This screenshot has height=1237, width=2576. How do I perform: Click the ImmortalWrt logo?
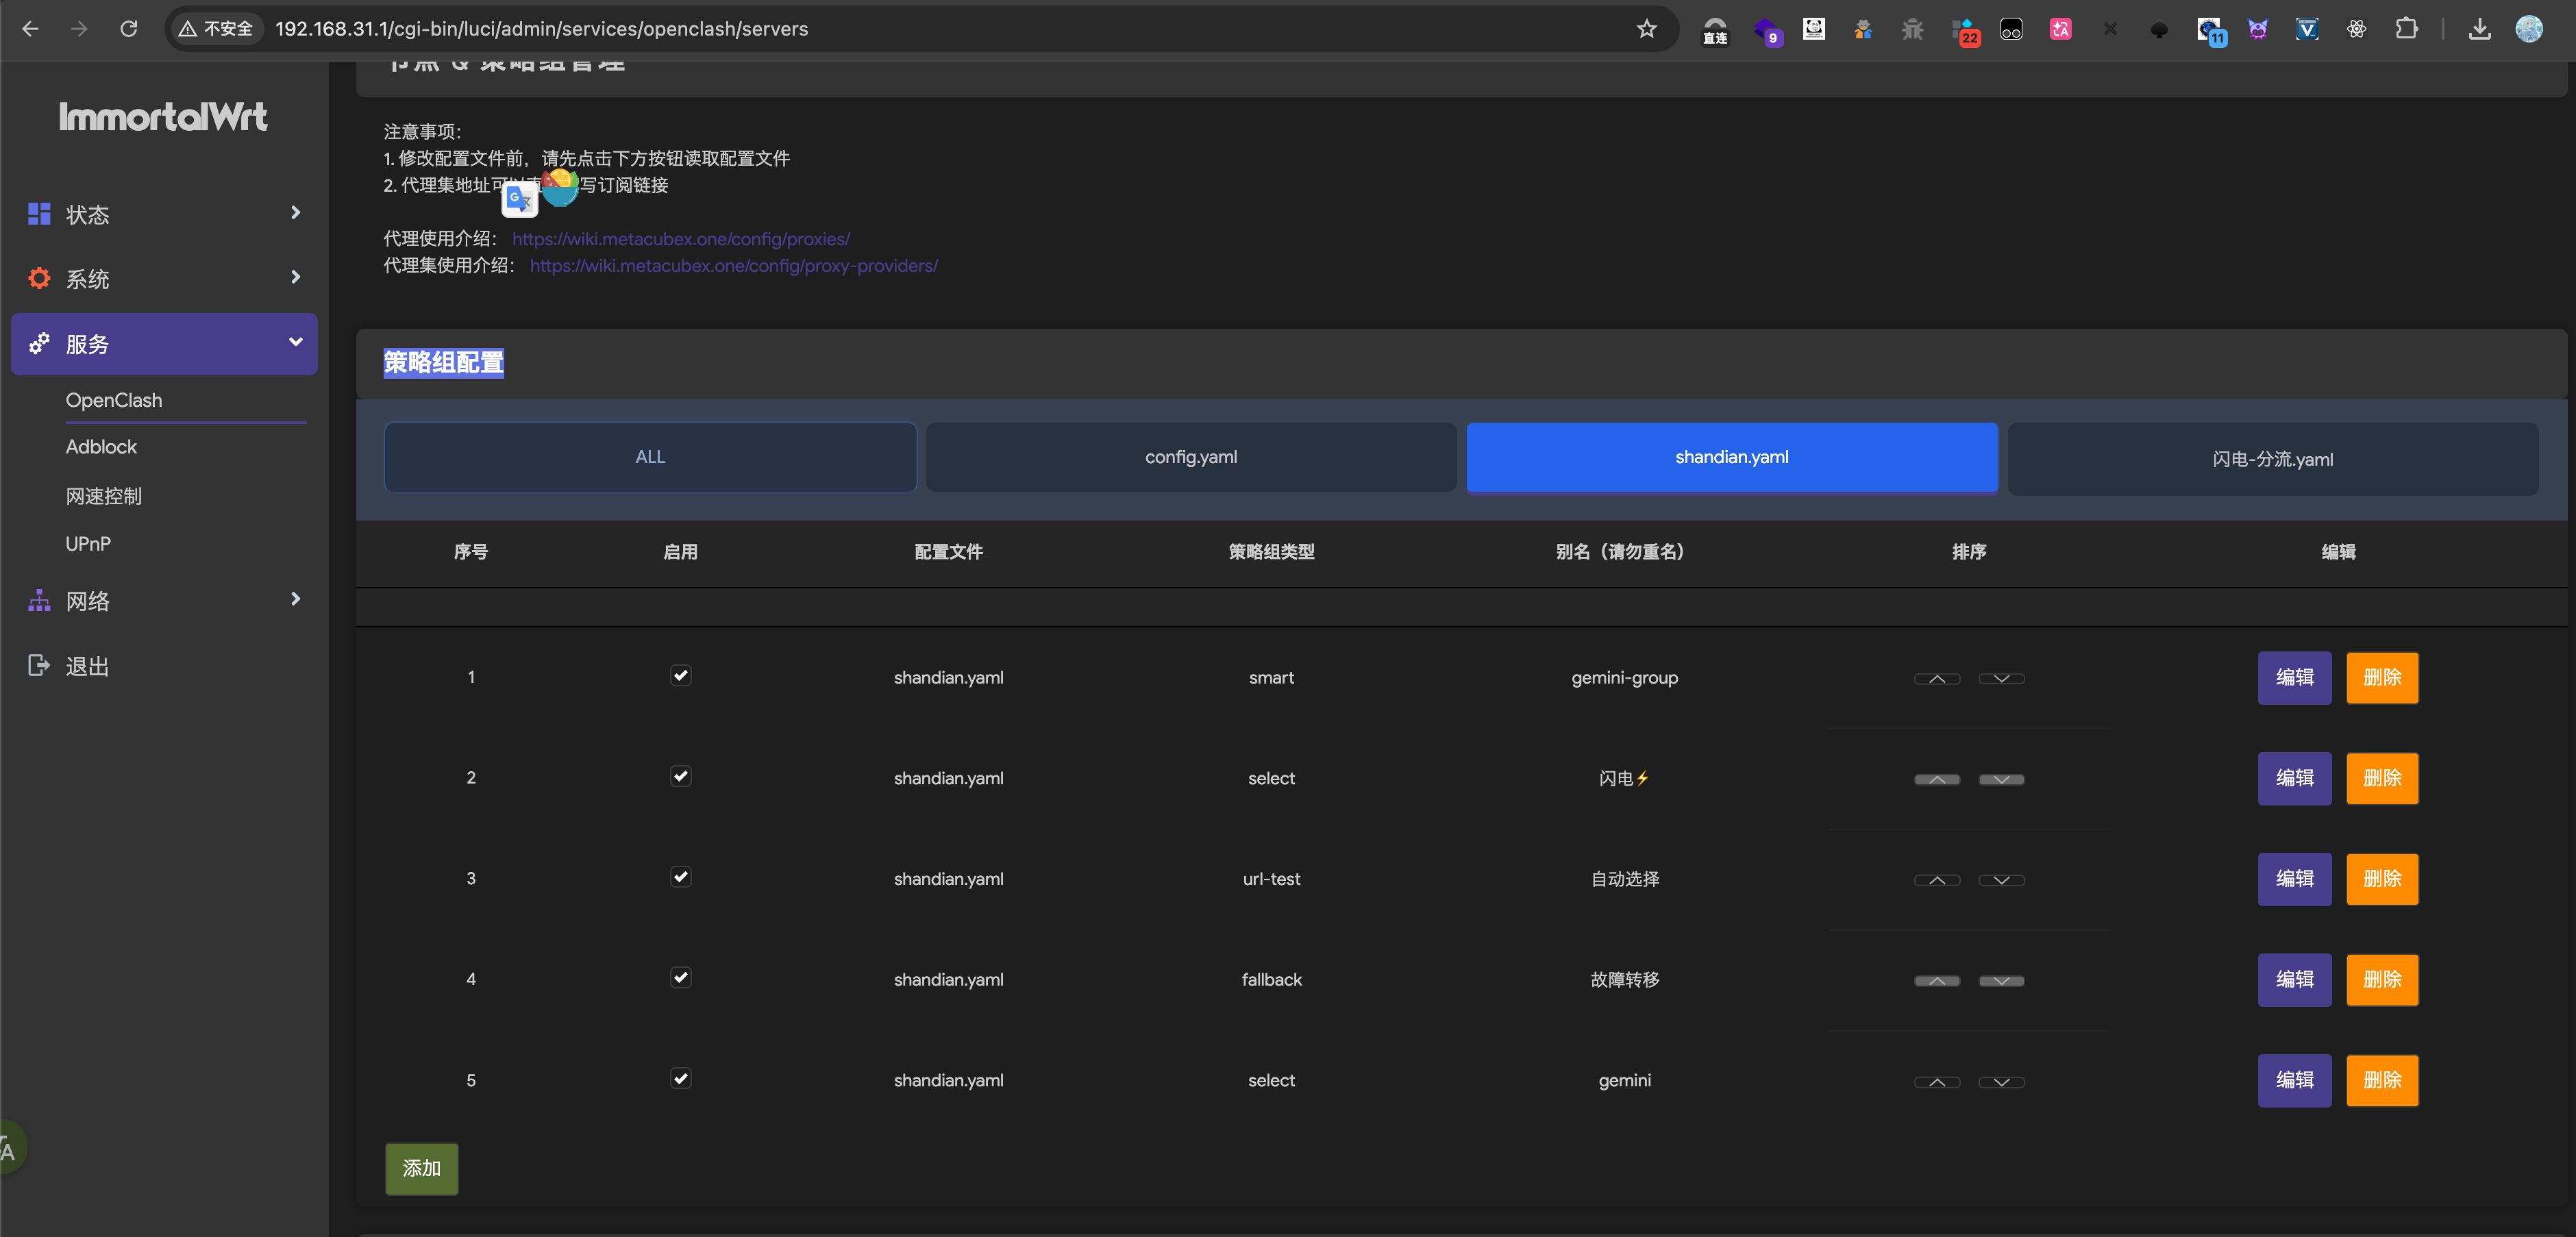tap(163, 117)
